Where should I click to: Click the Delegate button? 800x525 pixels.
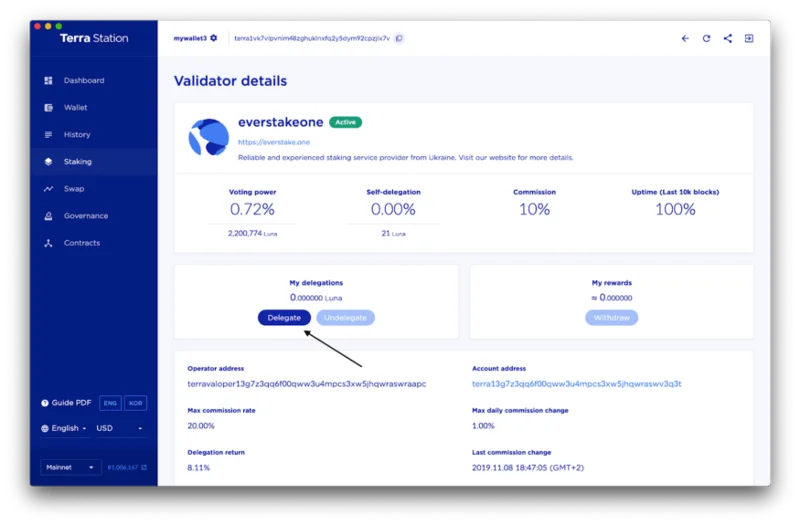coord(284,318)
